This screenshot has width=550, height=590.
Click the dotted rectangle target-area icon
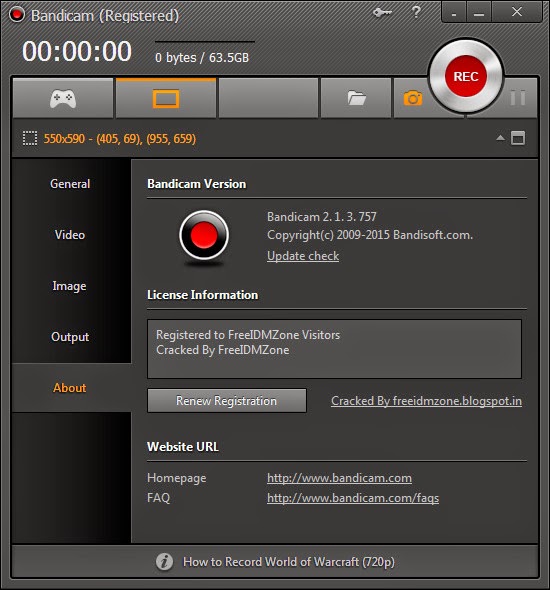click(x=30, y=138)
